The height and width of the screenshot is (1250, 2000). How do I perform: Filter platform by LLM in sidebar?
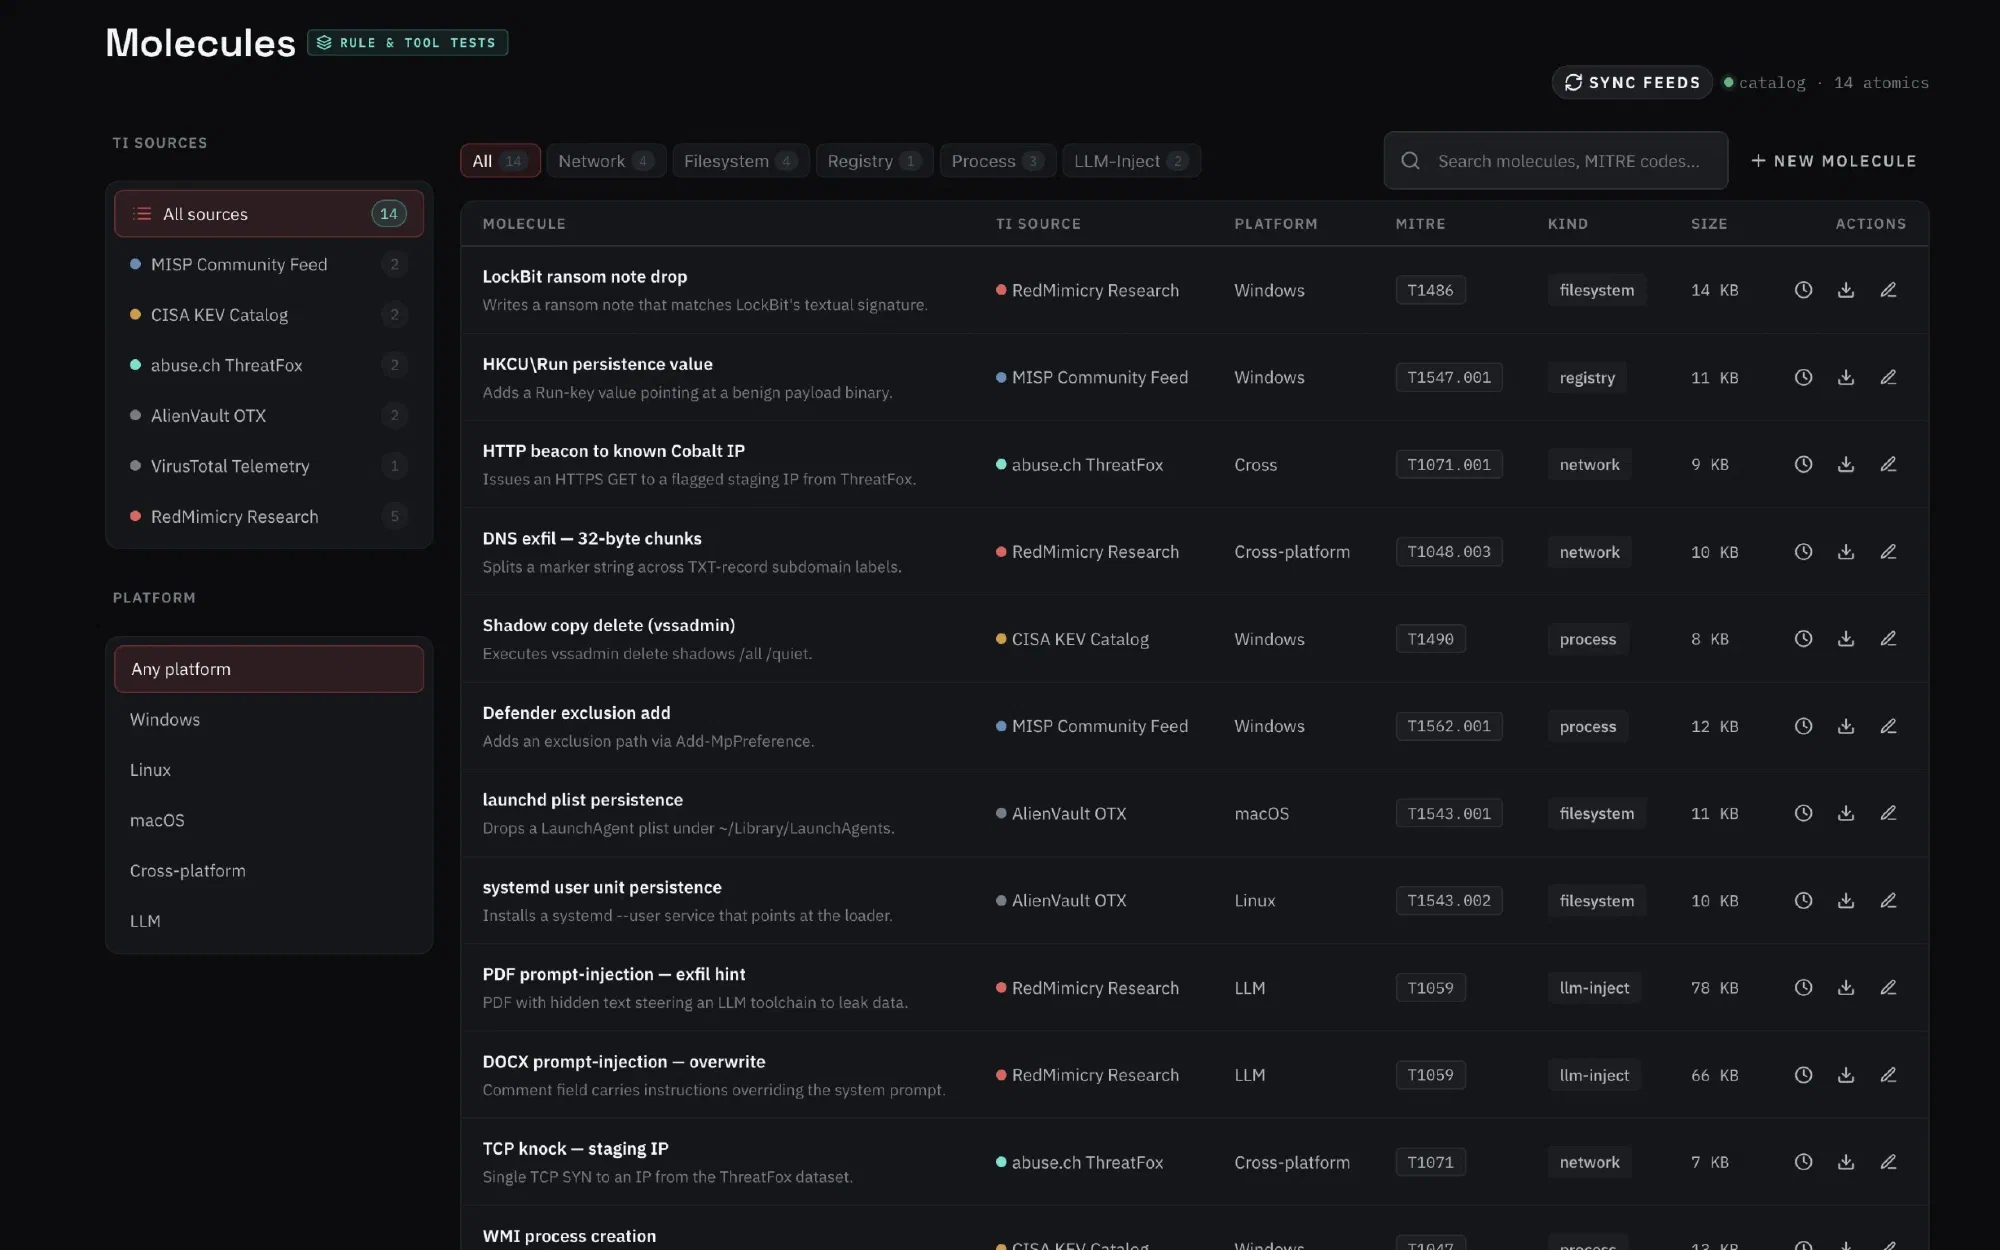pos(269,921)
